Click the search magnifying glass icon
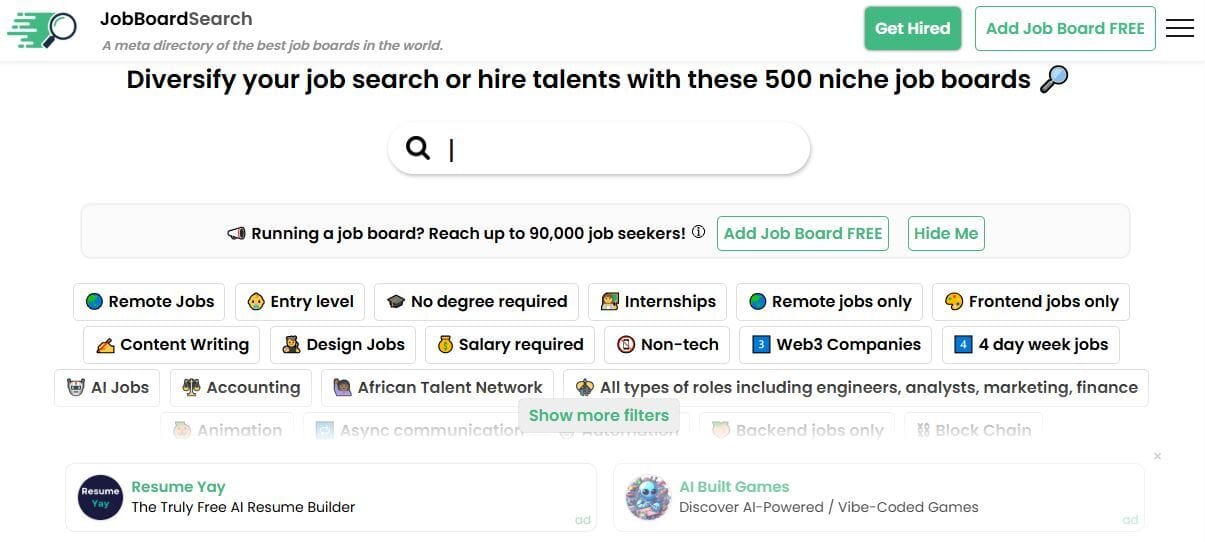This screenshot has height=542, width=1205. click(418, 148)
